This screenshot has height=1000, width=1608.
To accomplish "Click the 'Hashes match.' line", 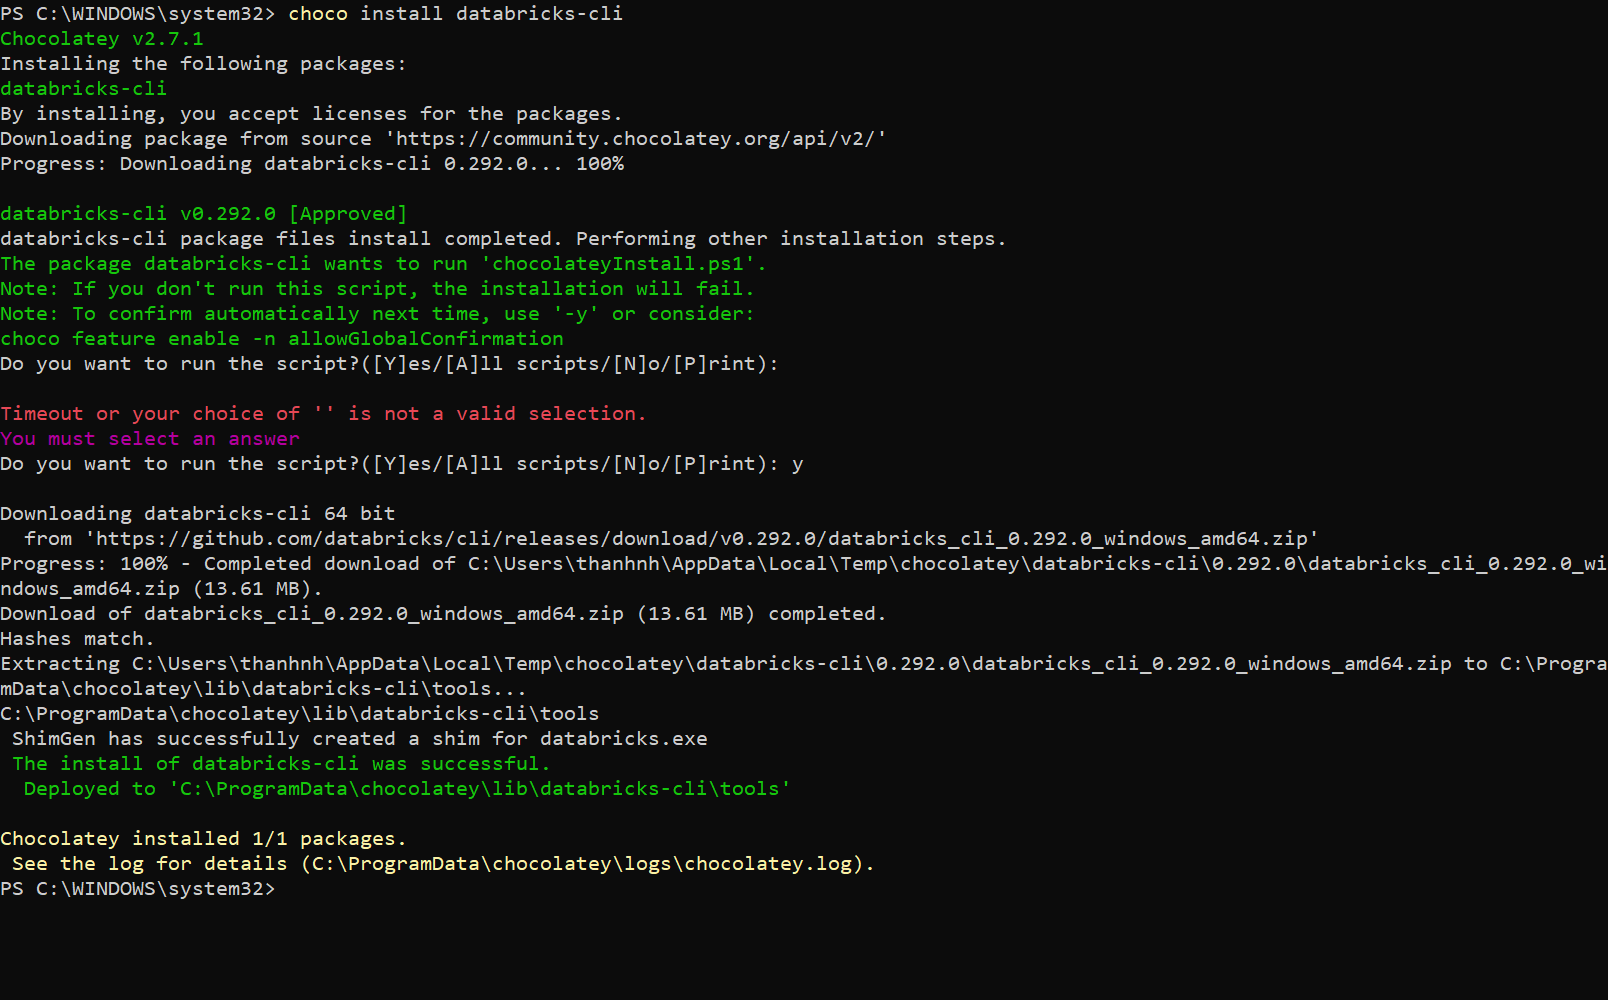I will (x=77, y=639).
